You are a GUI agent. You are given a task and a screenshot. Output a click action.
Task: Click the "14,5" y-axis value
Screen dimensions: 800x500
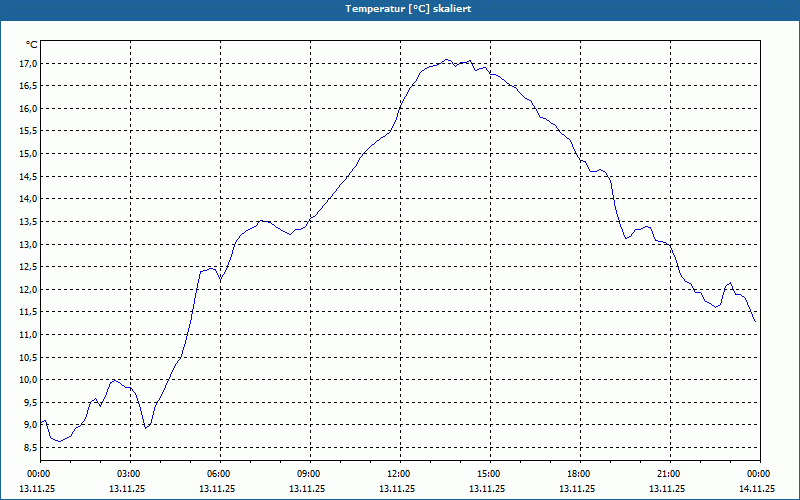29,177
